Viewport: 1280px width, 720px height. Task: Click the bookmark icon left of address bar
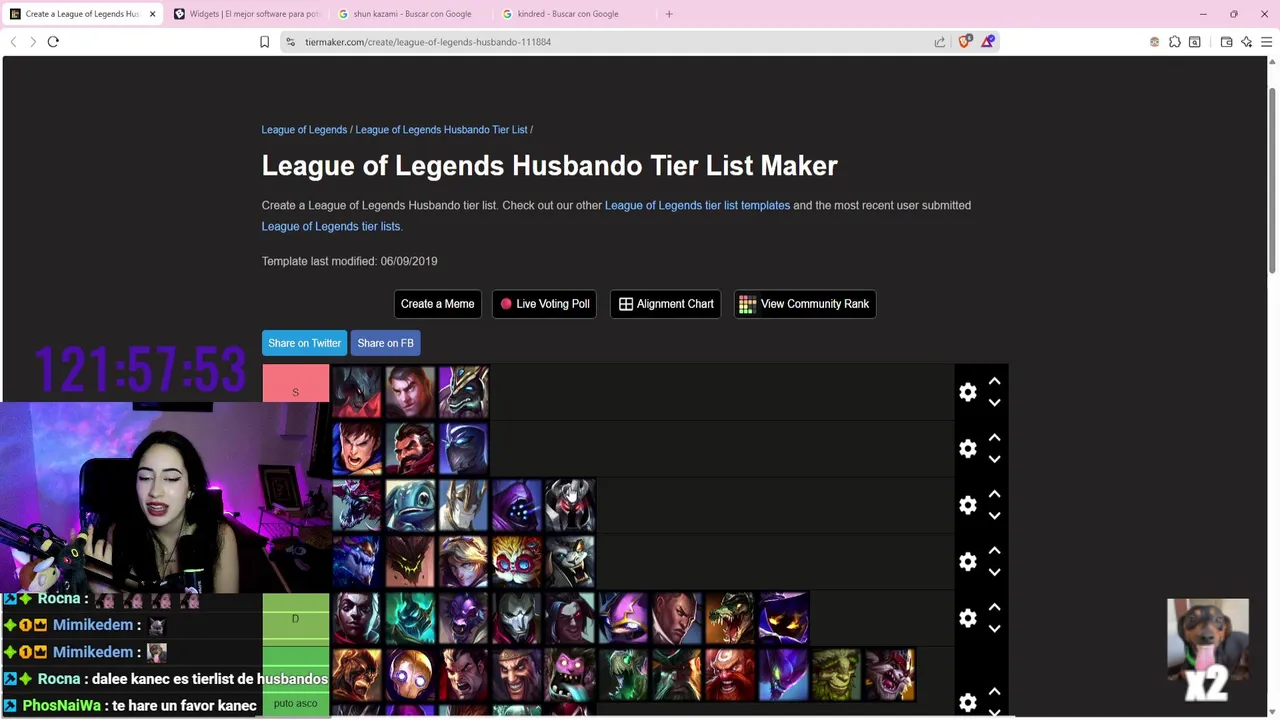[x=264, y=42]
